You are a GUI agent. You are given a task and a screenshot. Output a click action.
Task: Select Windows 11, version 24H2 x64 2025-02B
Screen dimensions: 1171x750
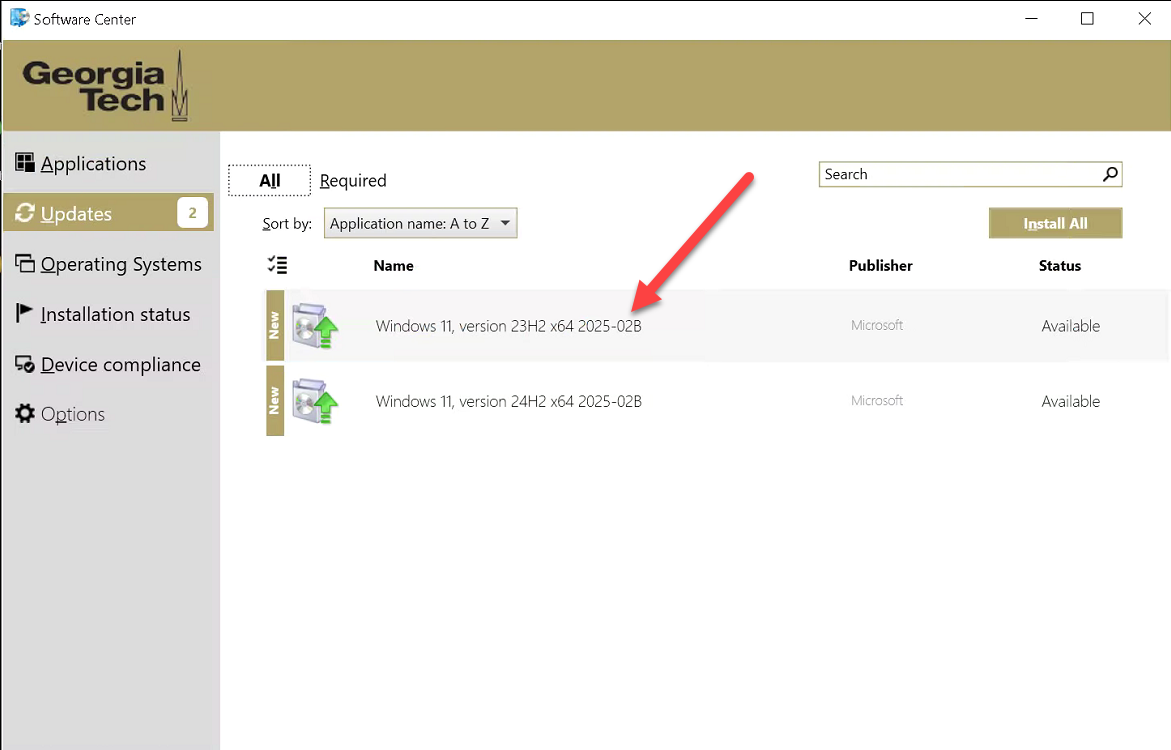[x=508, y=401]
